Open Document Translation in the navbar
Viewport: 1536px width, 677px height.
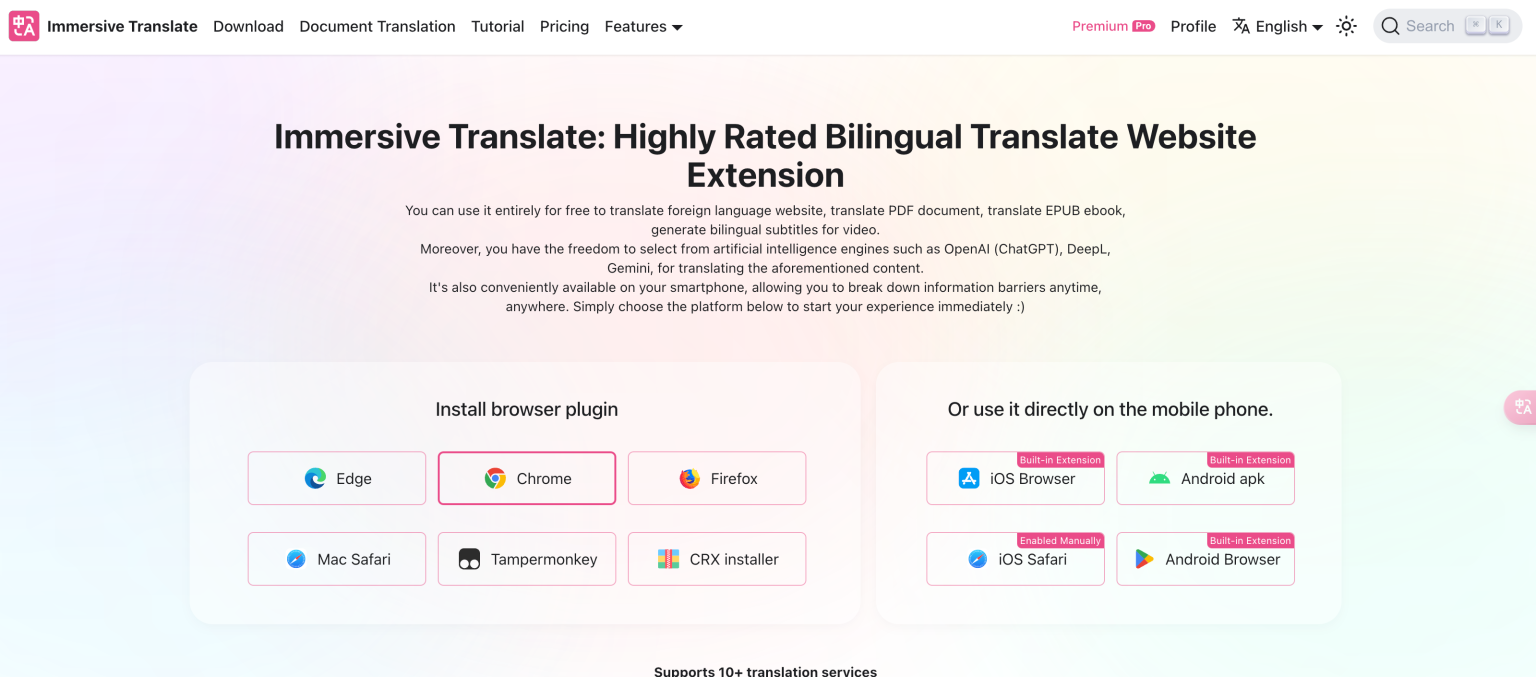pyautogui.click(x=377, y=27)
